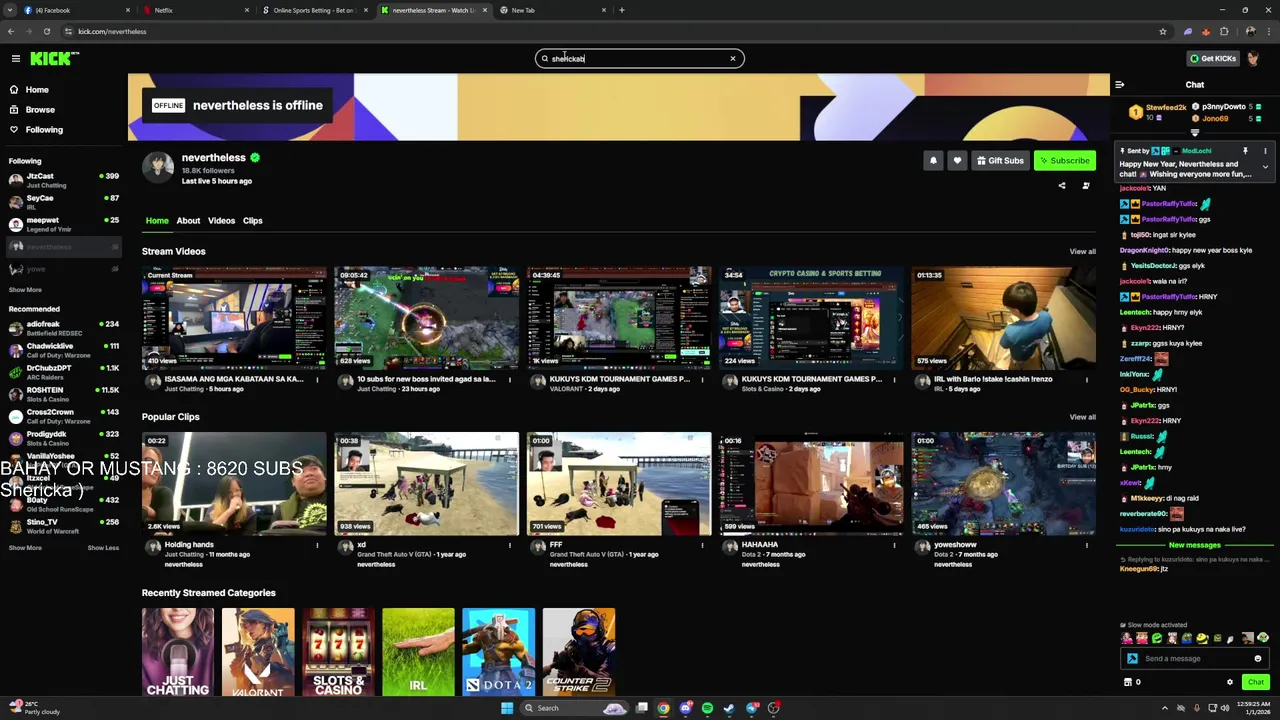Open options for Holding hands clip

click(x=318, y=545)
